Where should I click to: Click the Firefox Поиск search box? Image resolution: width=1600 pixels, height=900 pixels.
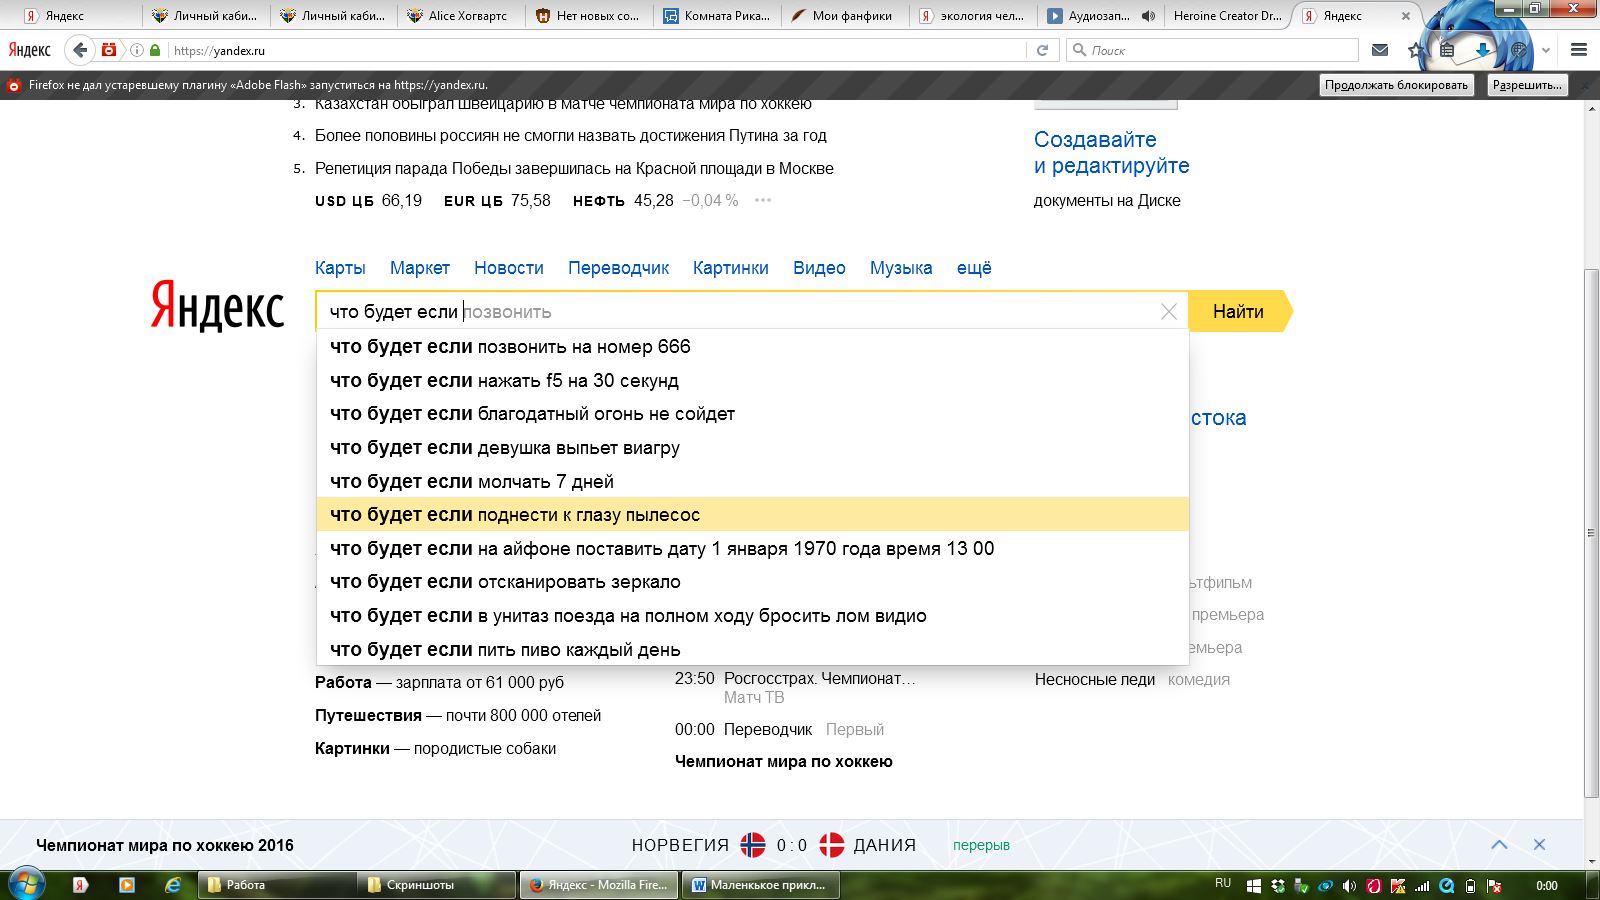pos(1213,50)
